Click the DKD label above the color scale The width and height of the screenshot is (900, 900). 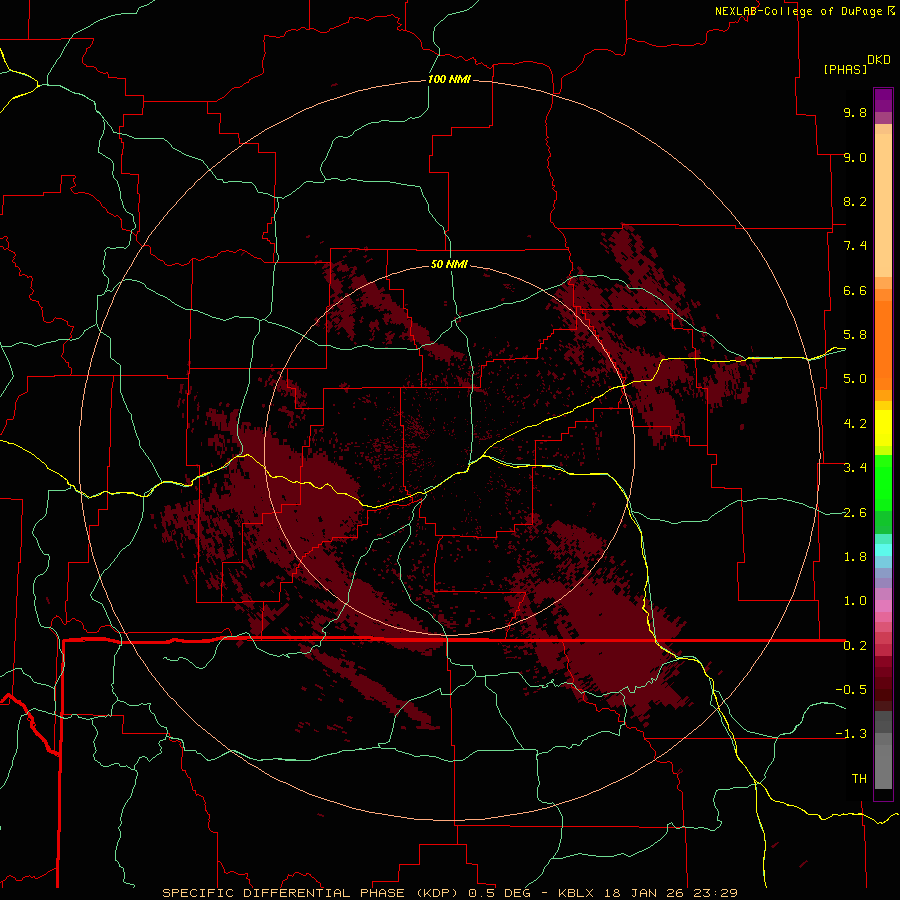tap(879, 60)
